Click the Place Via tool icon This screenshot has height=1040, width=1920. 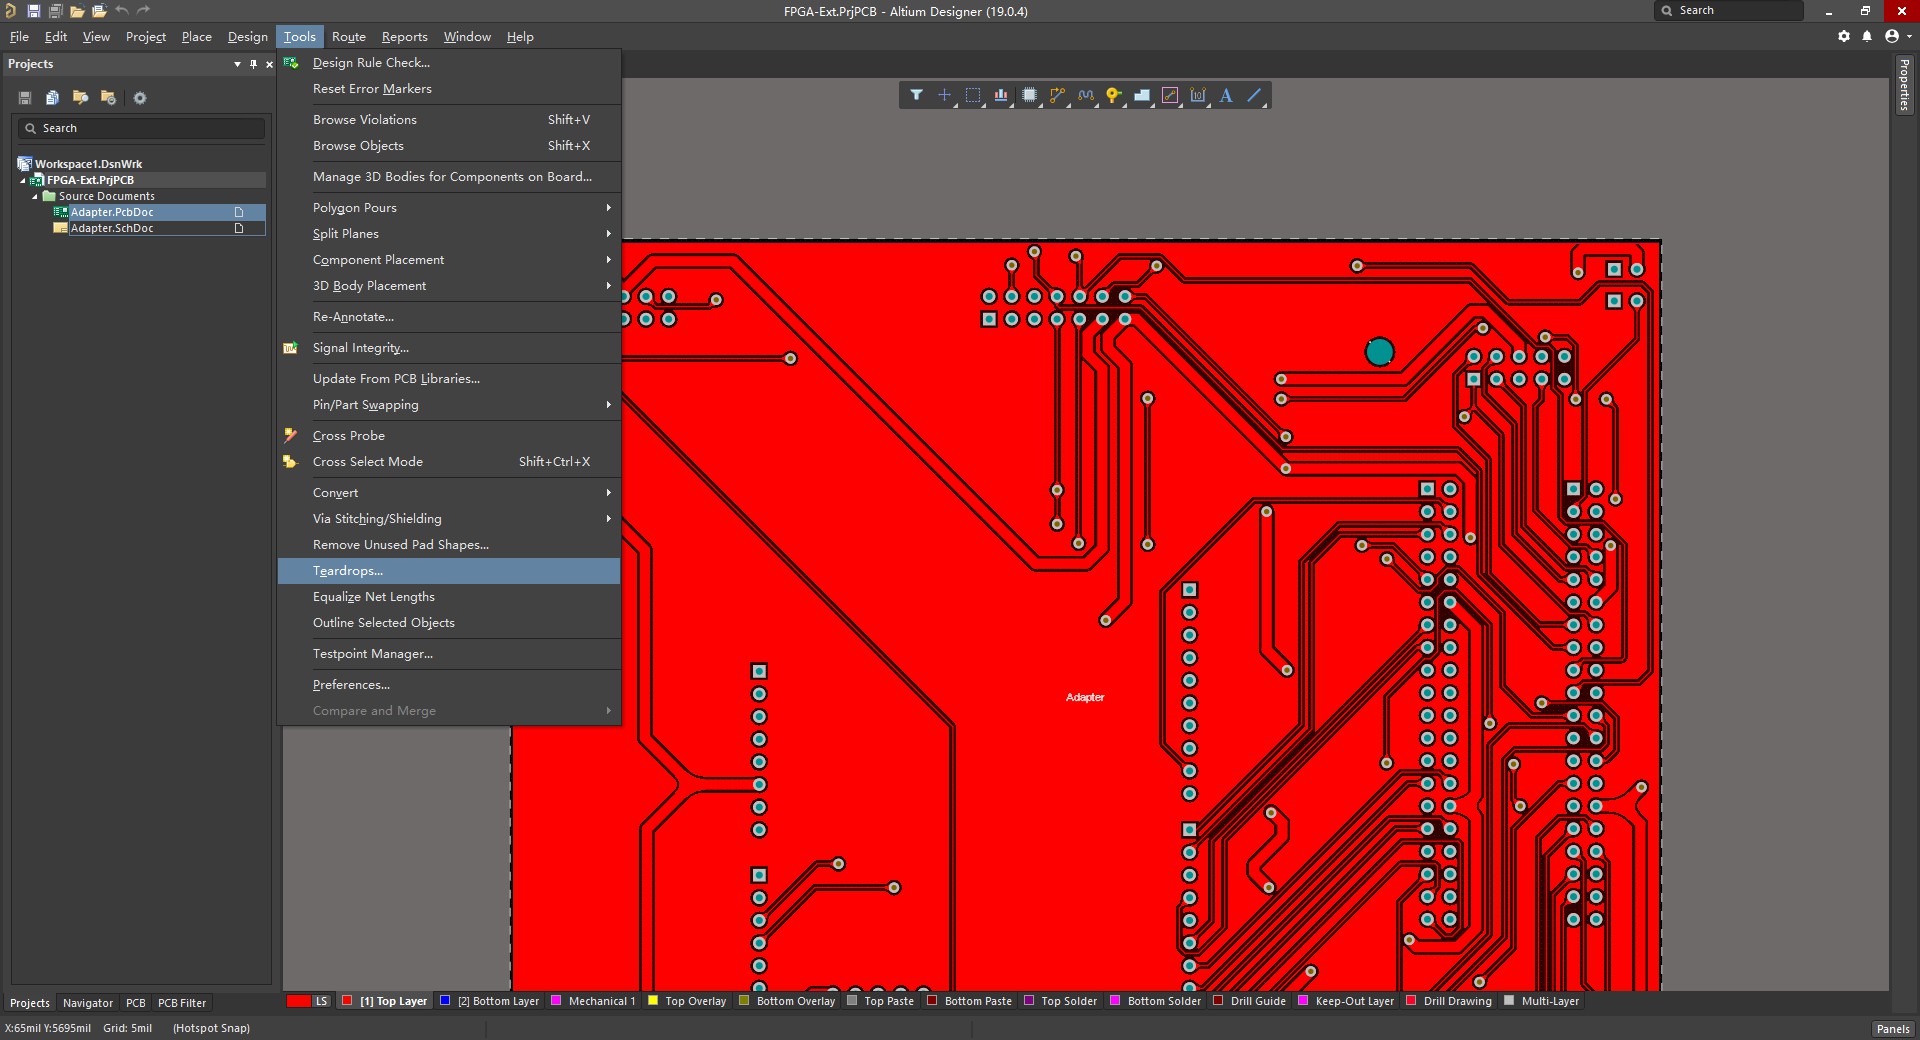click(1113, 95)
